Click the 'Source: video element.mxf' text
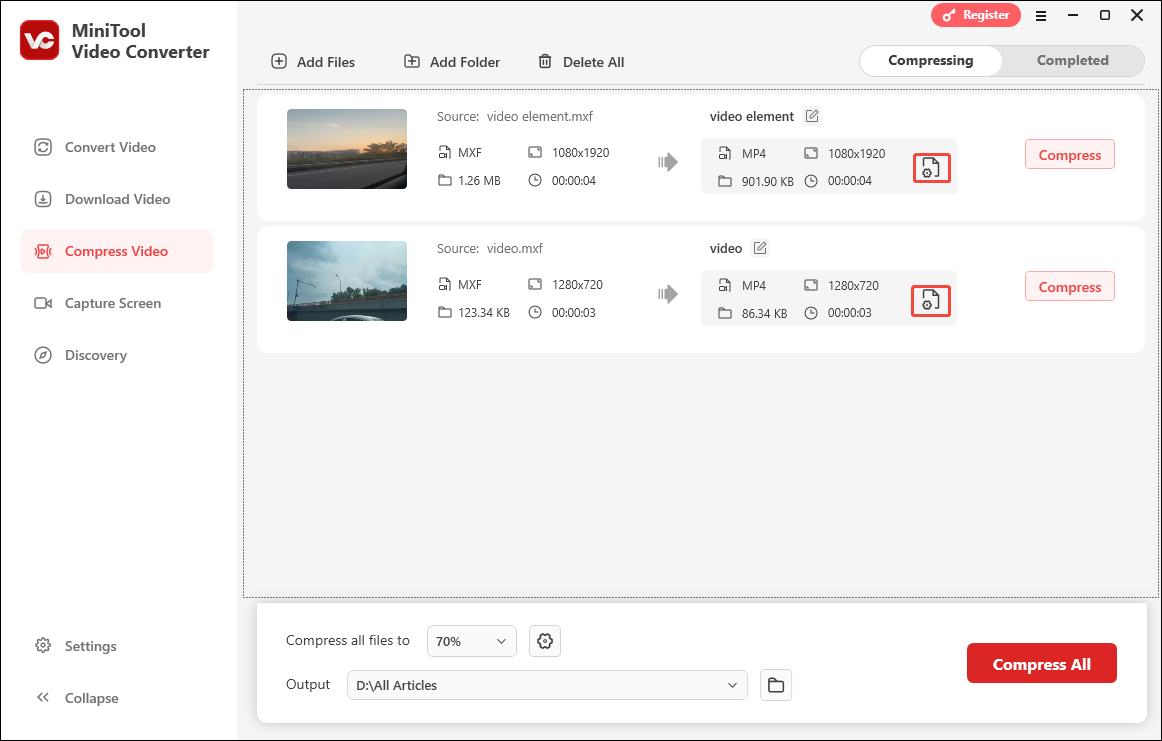This screenshot has width=1162, height=741. (514, 116)
